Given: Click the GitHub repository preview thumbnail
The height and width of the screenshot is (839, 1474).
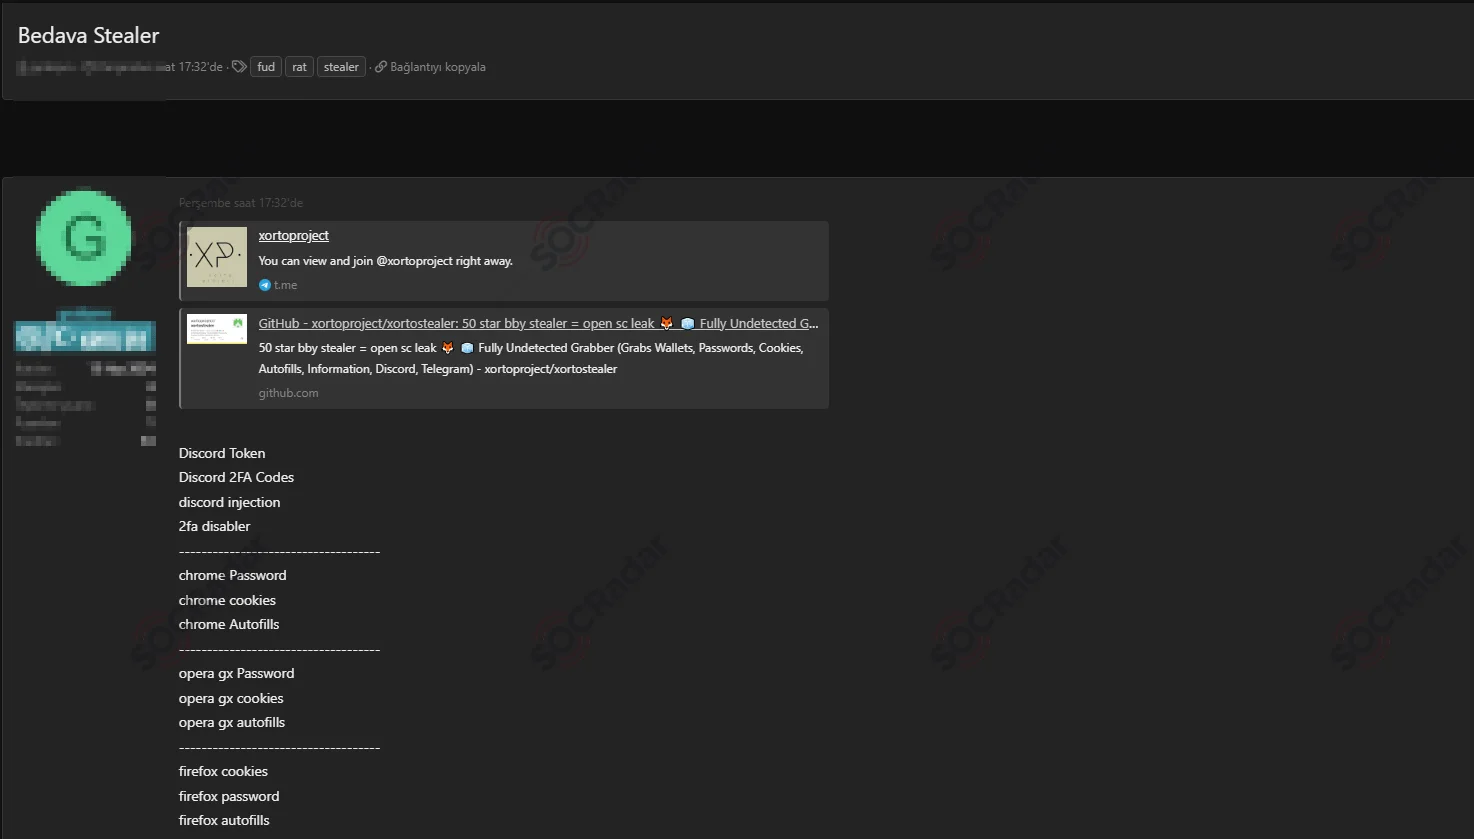Looking at the screenshot, I should [x=217, y=329].
